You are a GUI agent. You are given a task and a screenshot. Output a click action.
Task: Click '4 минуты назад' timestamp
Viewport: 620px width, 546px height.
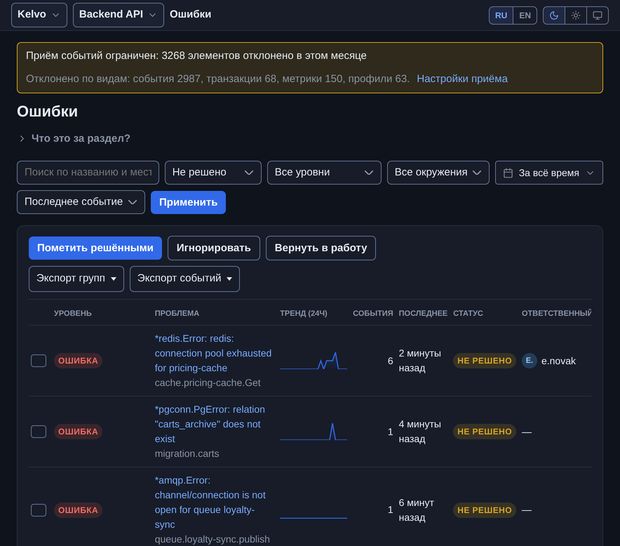point(420,431)
